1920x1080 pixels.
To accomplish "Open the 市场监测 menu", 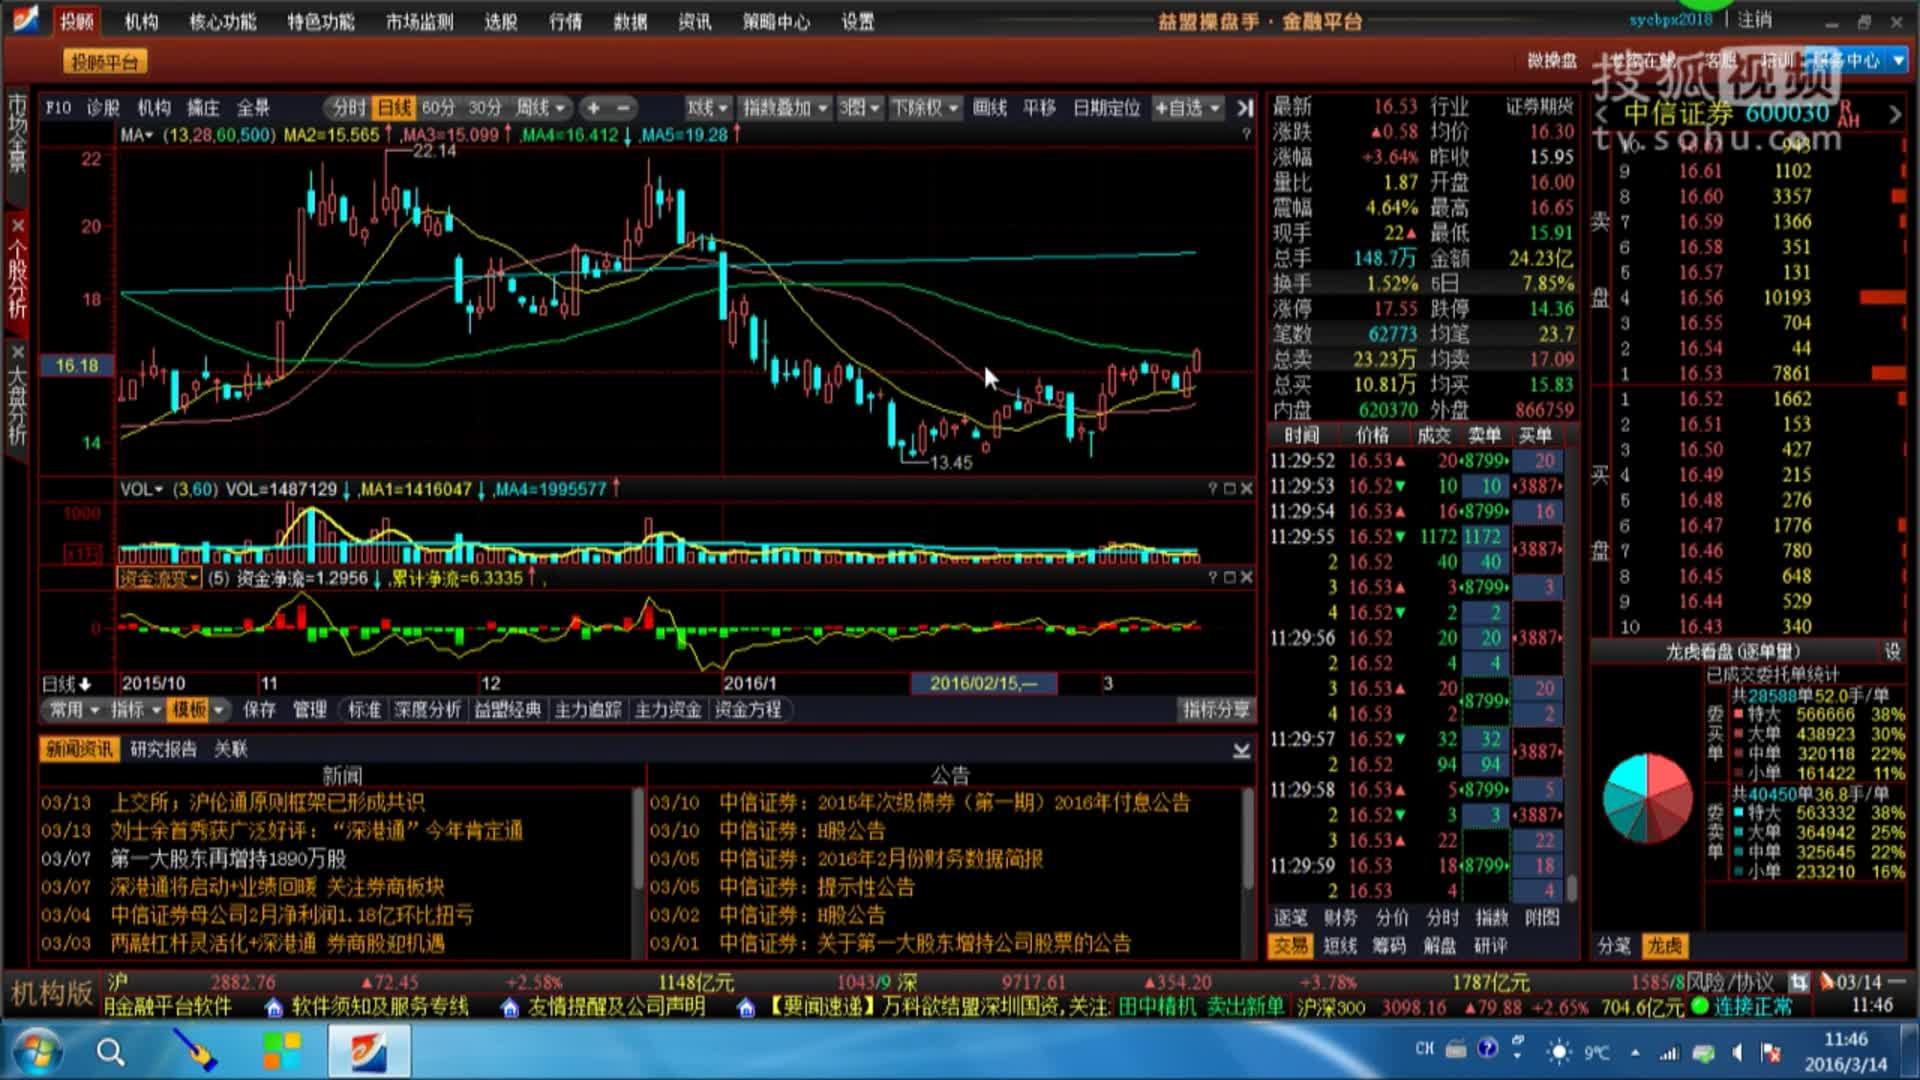I will tap(419, 21).
